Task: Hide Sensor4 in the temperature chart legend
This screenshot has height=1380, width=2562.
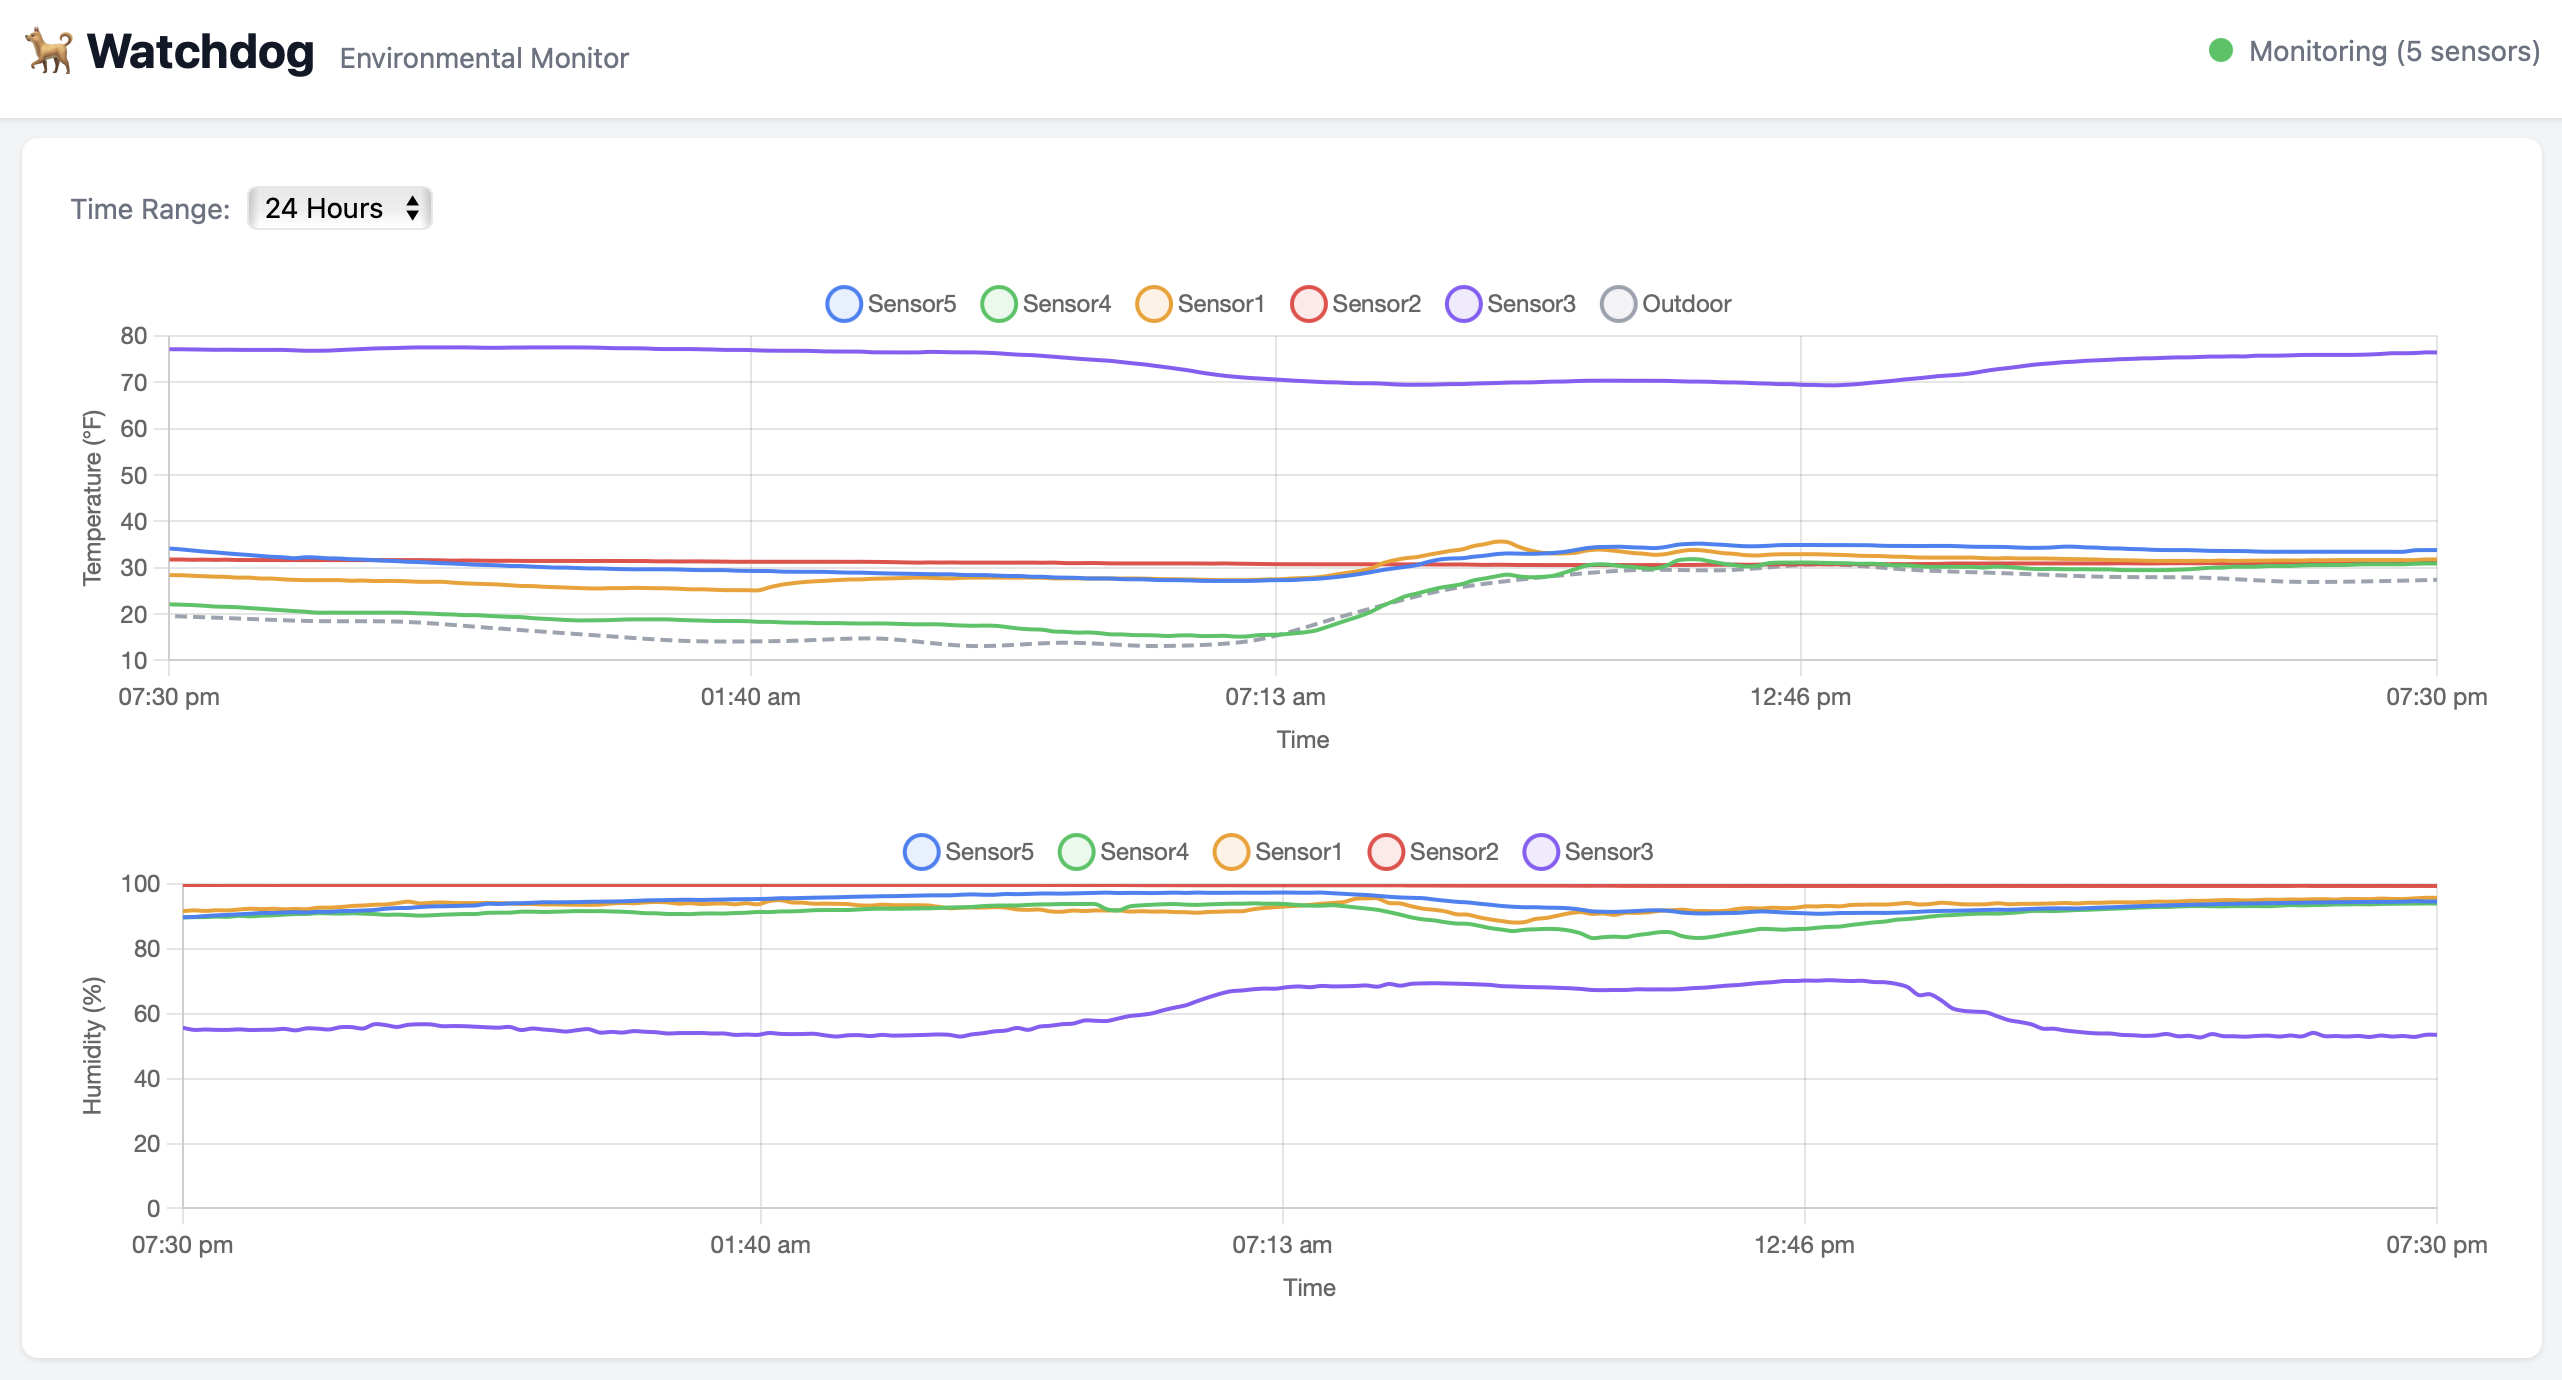Action: tap(999, 304)
